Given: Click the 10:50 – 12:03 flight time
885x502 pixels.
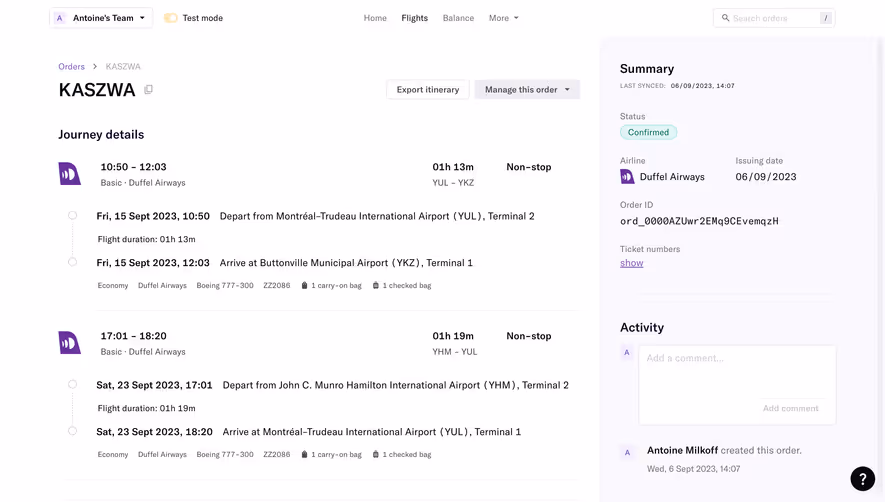Looking at the screenshot, I should [x=133, y=167].
